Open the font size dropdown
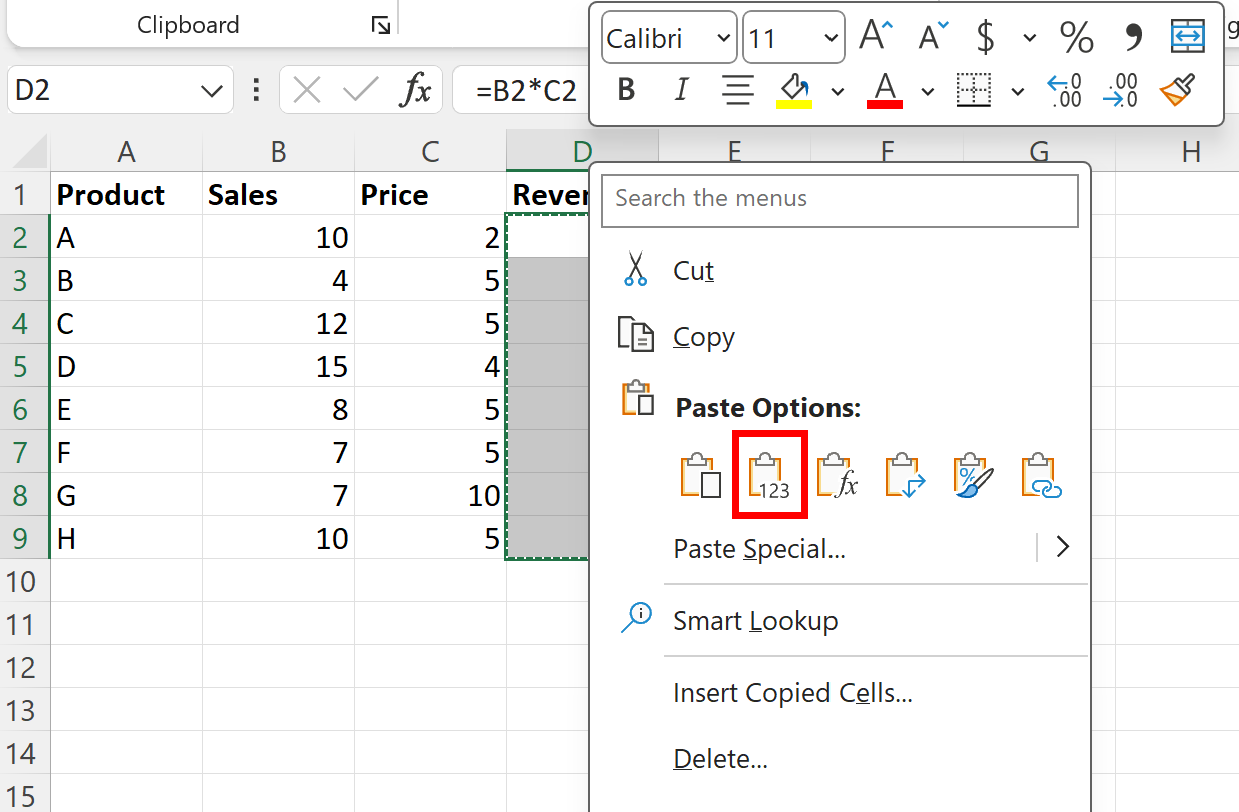The image size is (1239, 812). [793, 37]
